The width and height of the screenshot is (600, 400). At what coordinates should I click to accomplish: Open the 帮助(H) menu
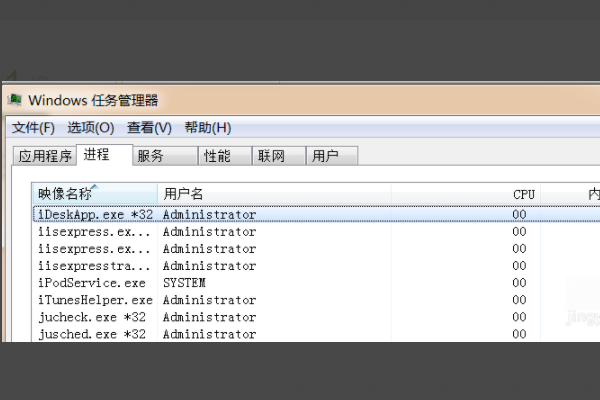[x=207, y=128]
